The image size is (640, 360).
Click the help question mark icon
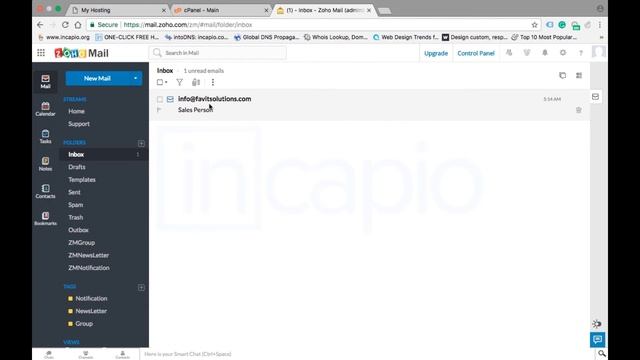pyautogui.click(x=580, y=53)
